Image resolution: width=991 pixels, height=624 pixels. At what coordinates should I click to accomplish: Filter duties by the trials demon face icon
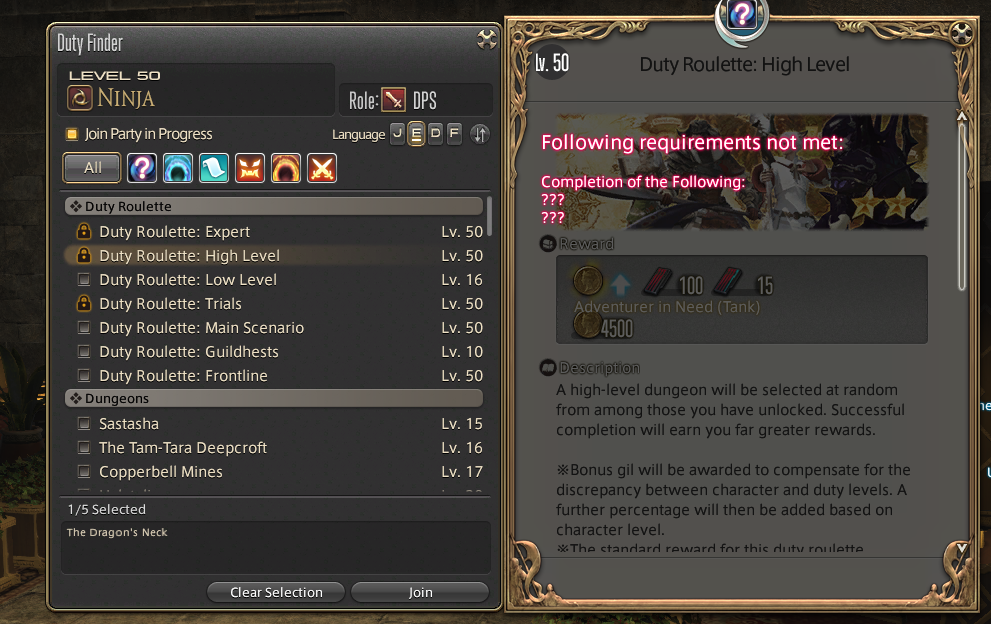coord(250,168)
